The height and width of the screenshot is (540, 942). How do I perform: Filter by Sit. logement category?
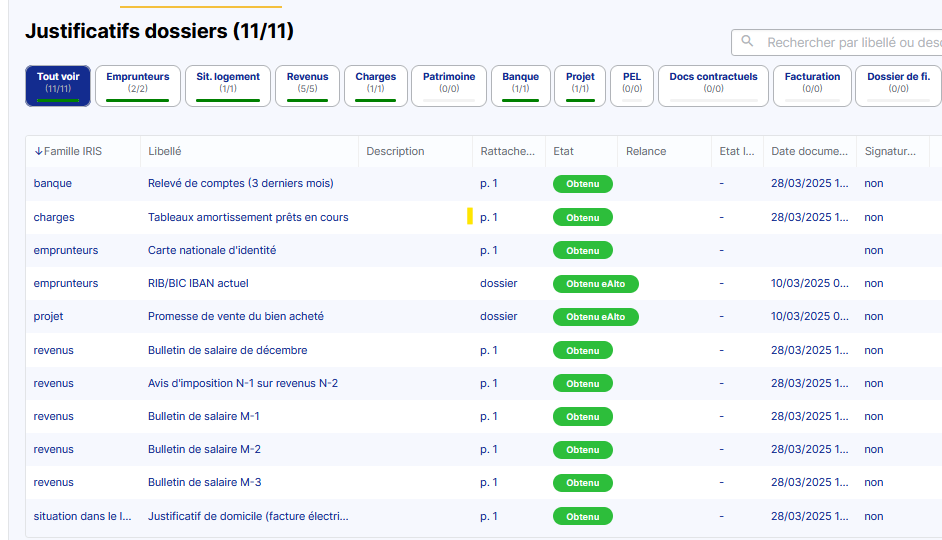pyautogui.click(x=228, y=86)
